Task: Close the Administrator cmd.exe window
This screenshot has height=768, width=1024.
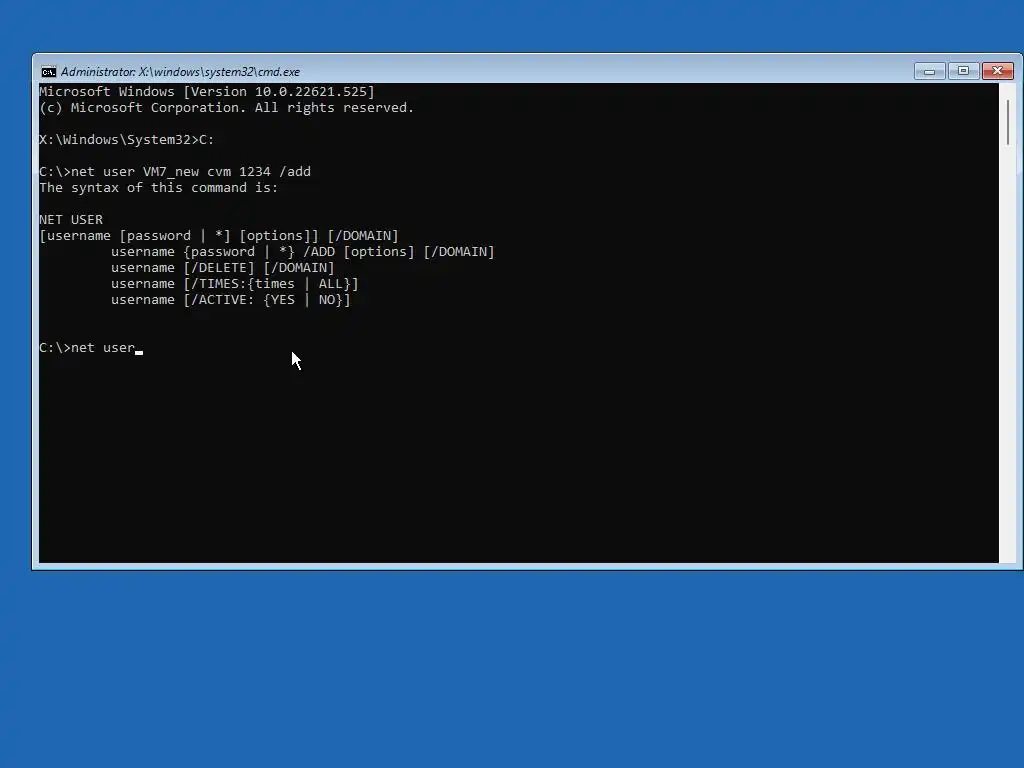Action: pos(998,71)
